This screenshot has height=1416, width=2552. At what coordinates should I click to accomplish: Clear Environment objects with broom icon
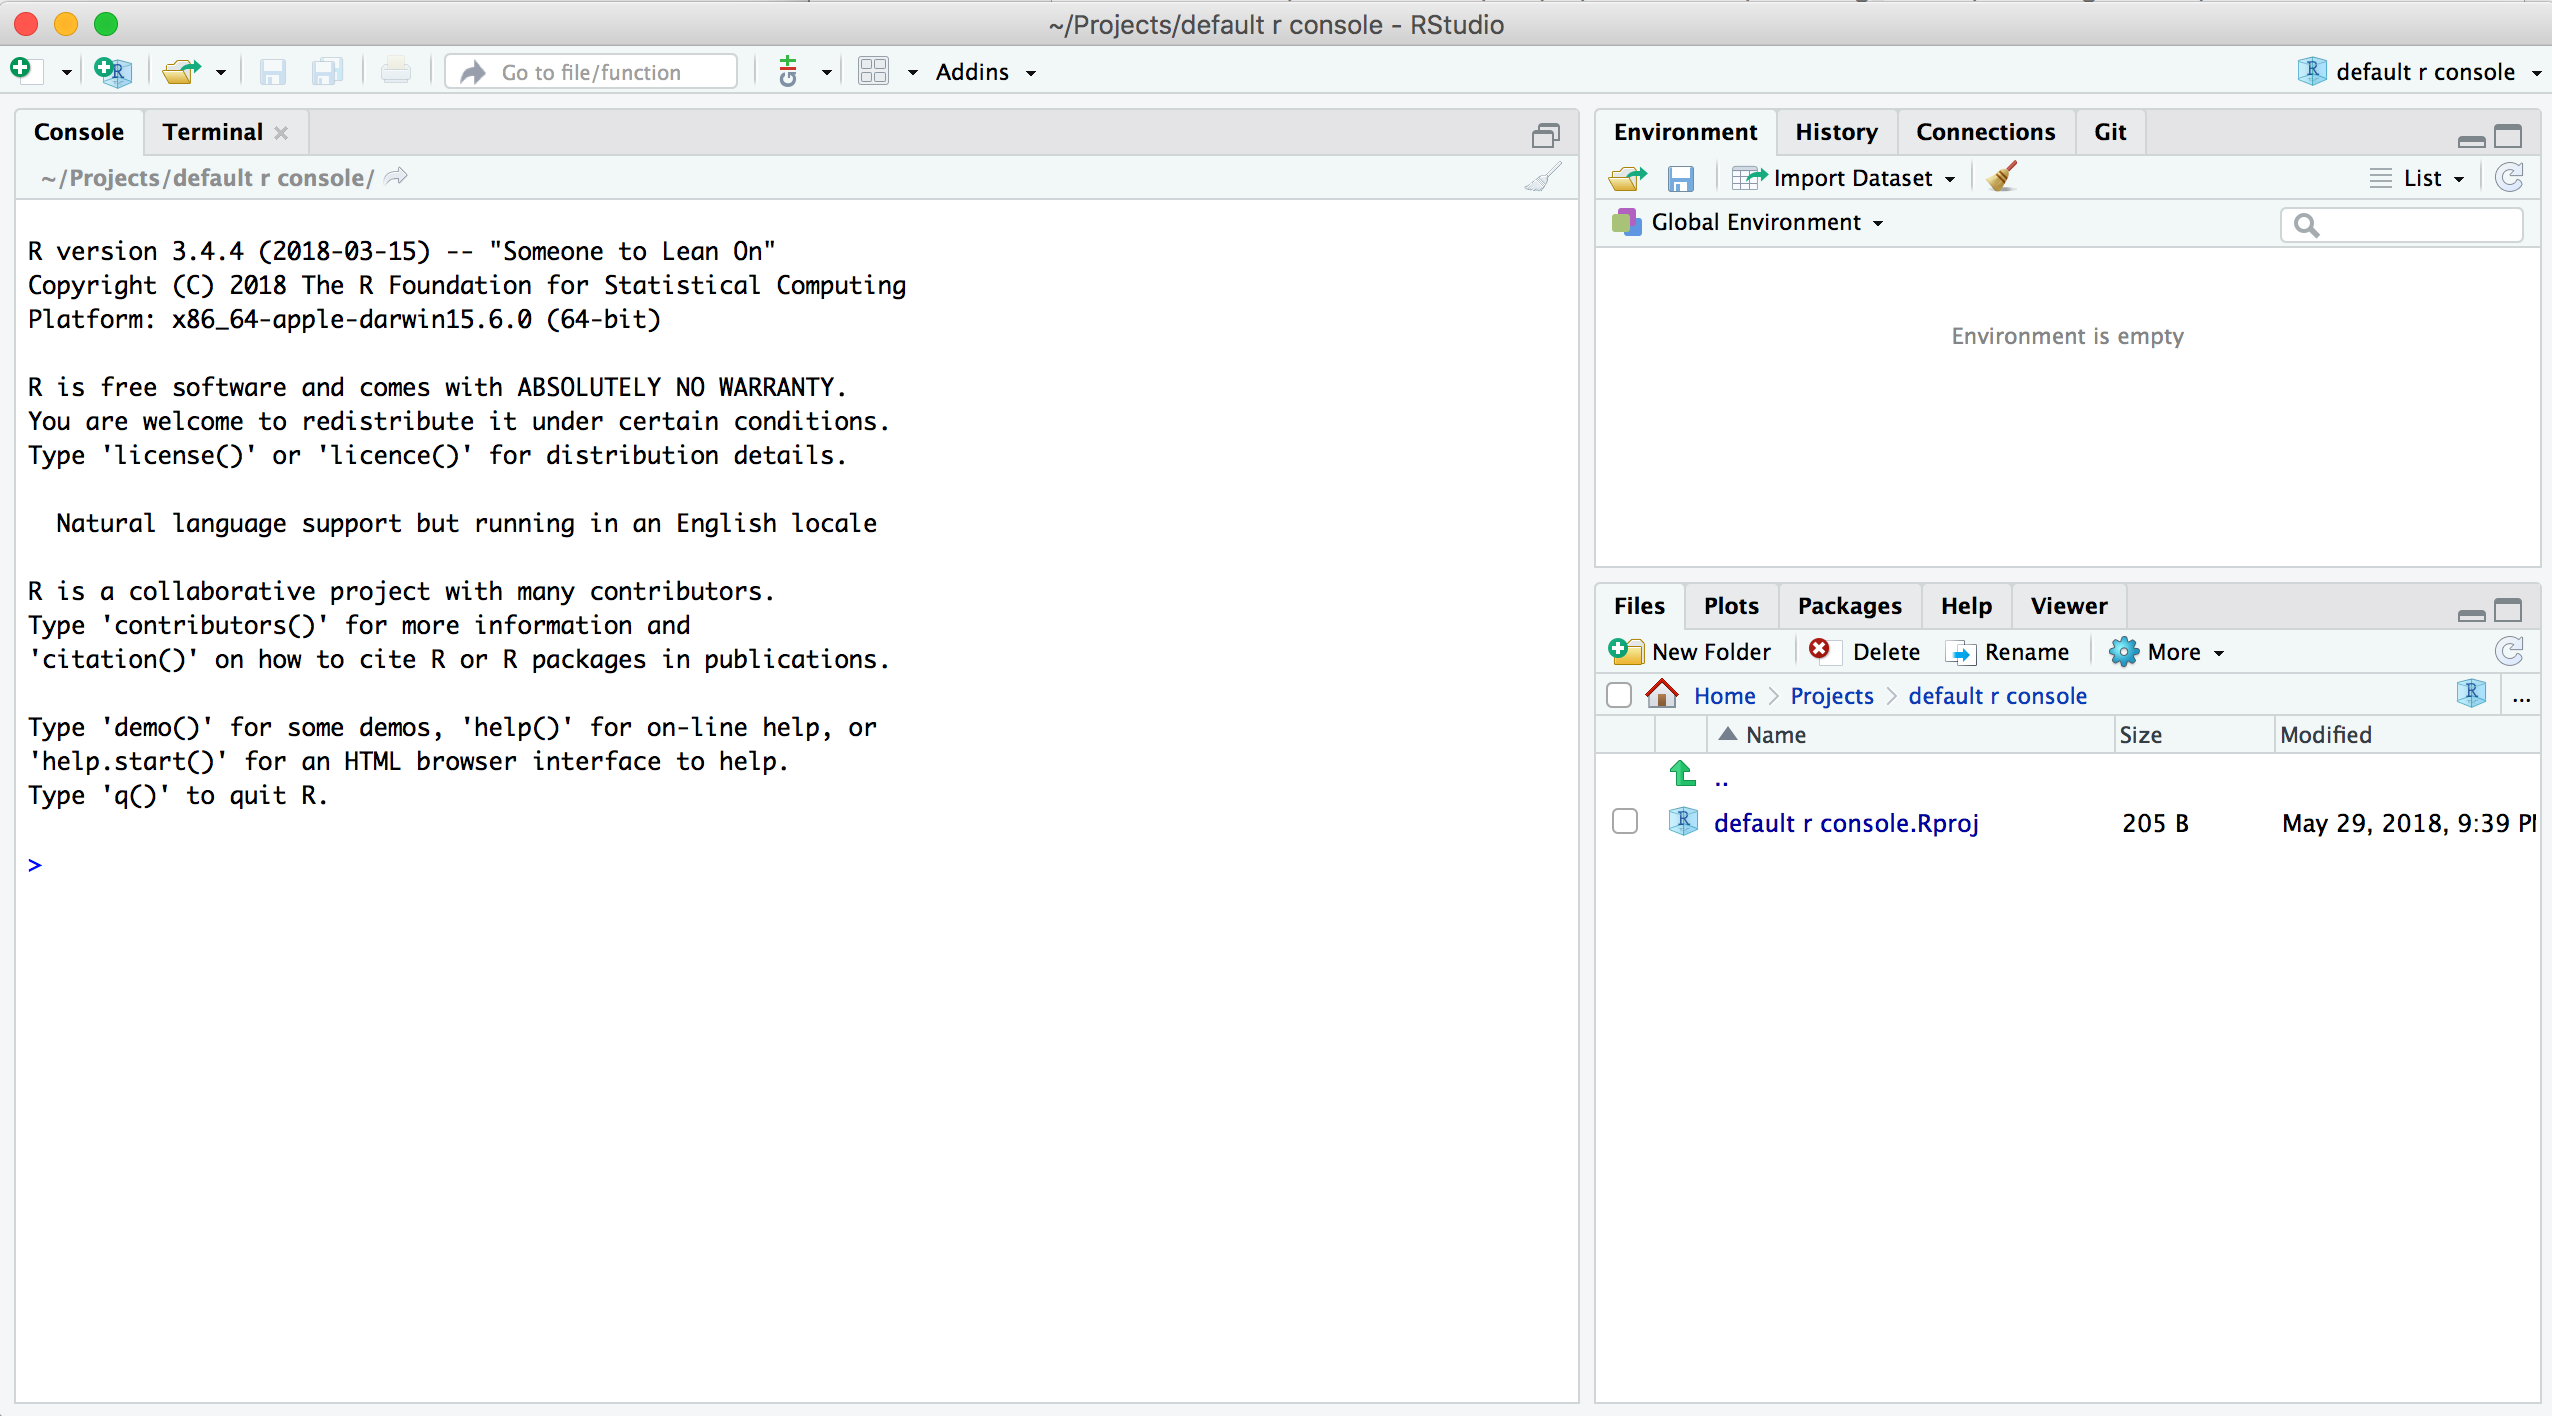tap(2002, 178)
